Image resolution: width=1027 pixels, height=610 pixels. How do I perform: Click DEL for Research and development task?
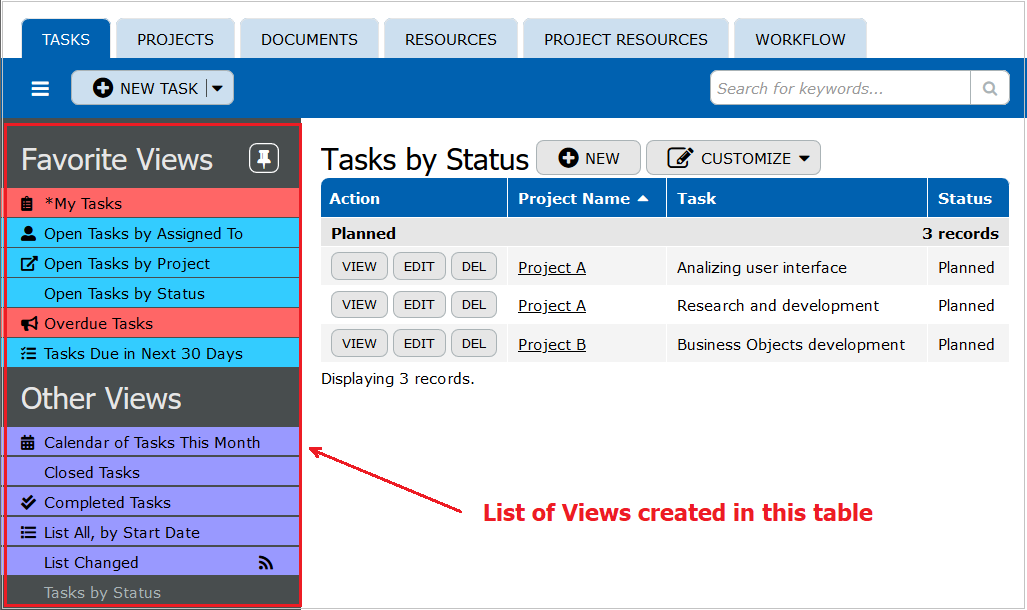pyautogui.click(x=474, y=305)
